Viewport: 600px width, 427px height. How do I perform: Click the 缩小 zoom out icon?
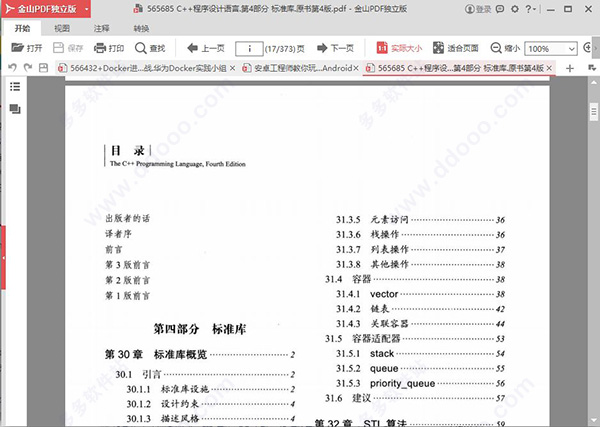[x=496, y=48]
